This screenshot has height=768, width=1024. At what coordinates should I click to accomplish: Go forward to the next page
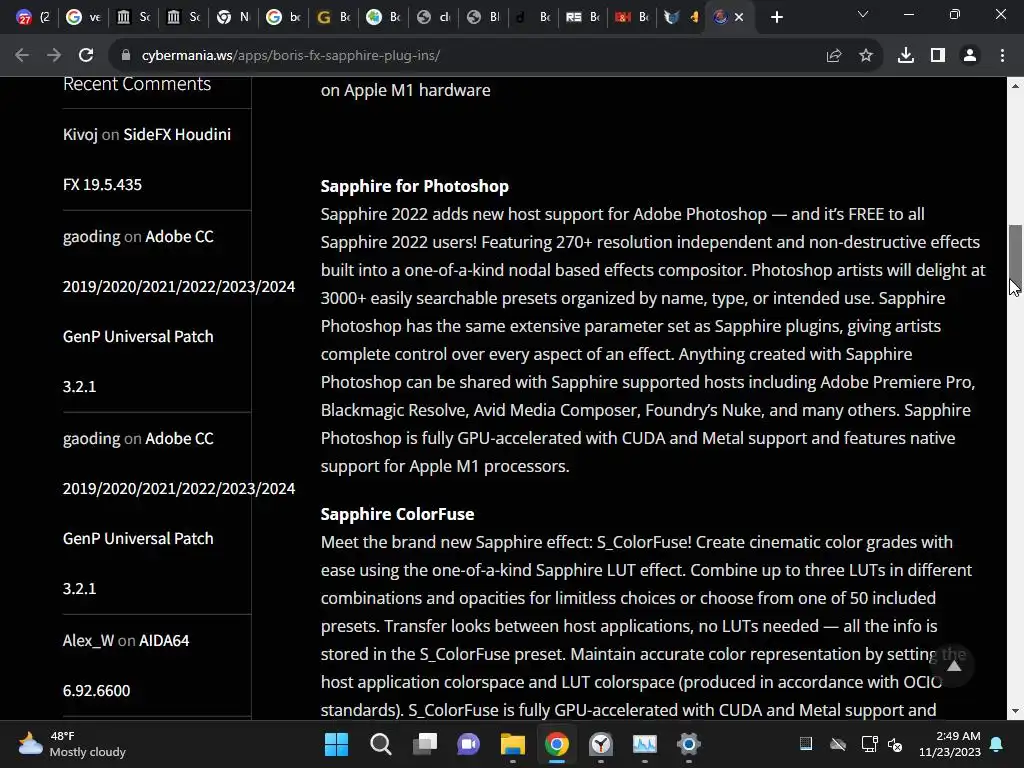54,56
